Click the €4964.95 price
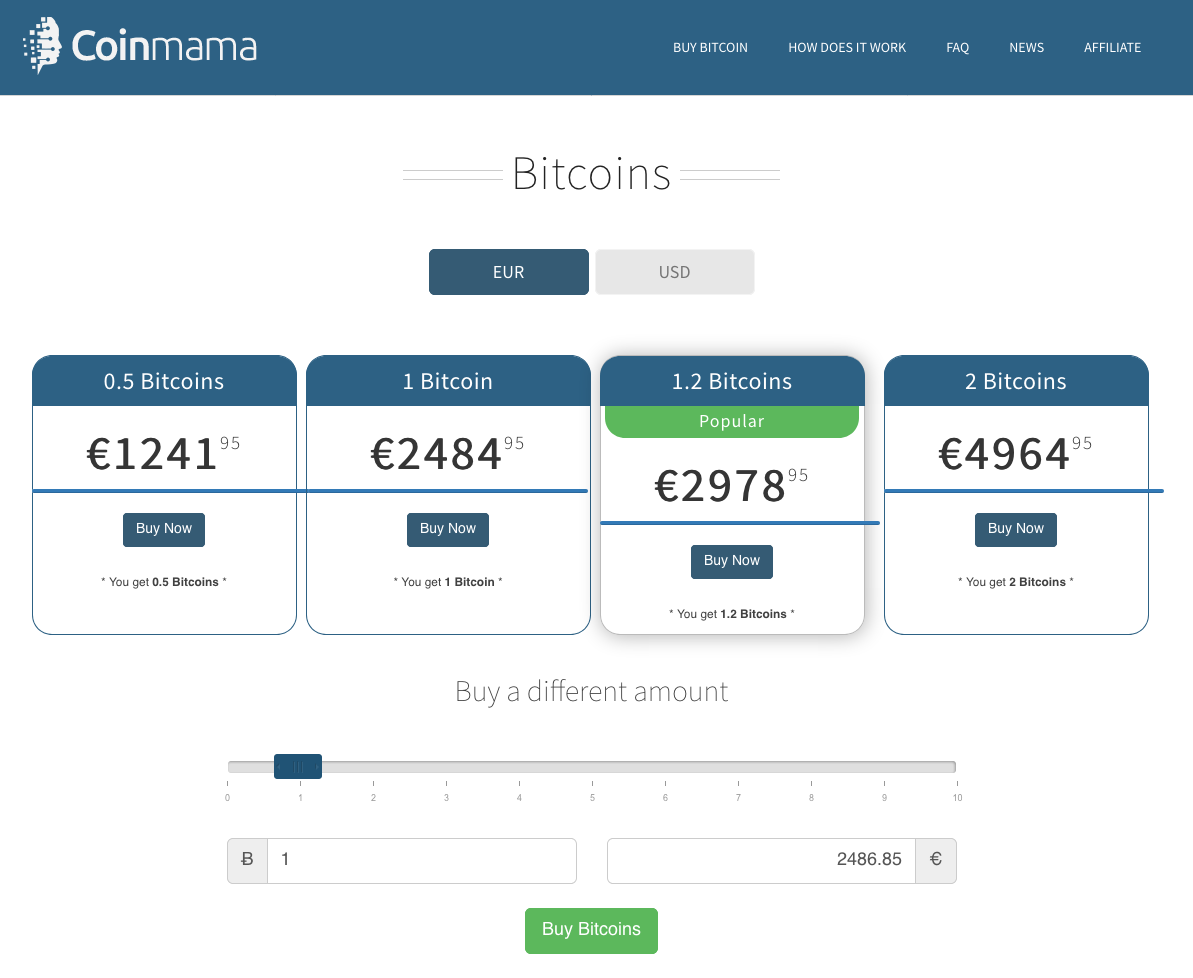Screen dimensions: 1193x978 point(1016,454)
